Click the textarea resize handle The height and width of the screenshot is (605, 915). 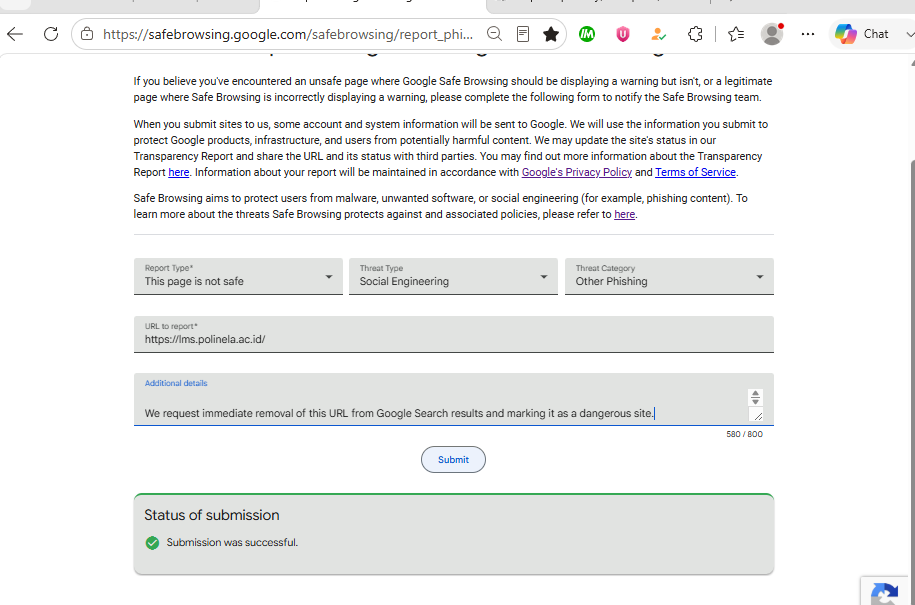tap(757, 415)
